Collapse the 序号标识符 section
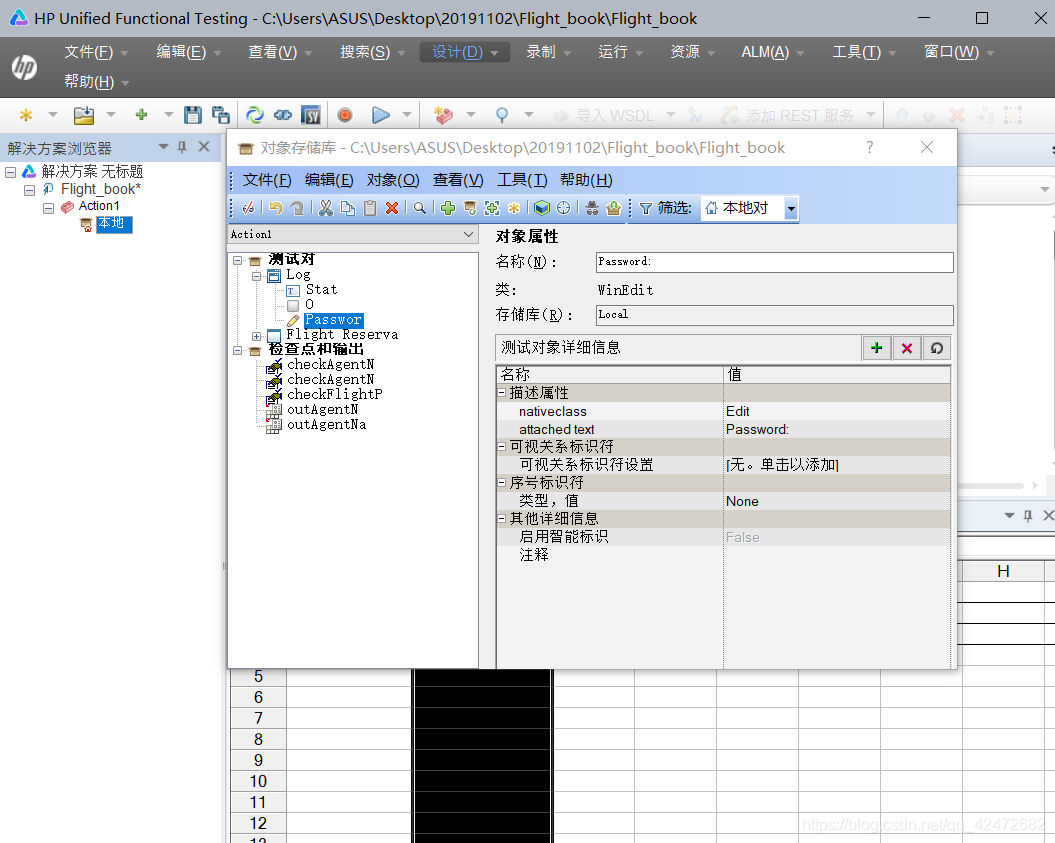Screen dimensions: 1055x843 coord(502,482)
